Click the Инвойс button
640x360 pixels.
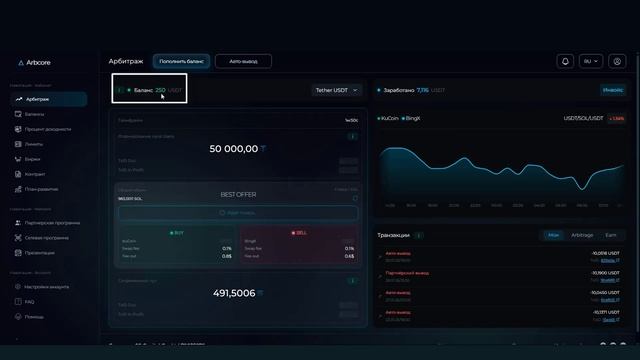tap(613, 90)
